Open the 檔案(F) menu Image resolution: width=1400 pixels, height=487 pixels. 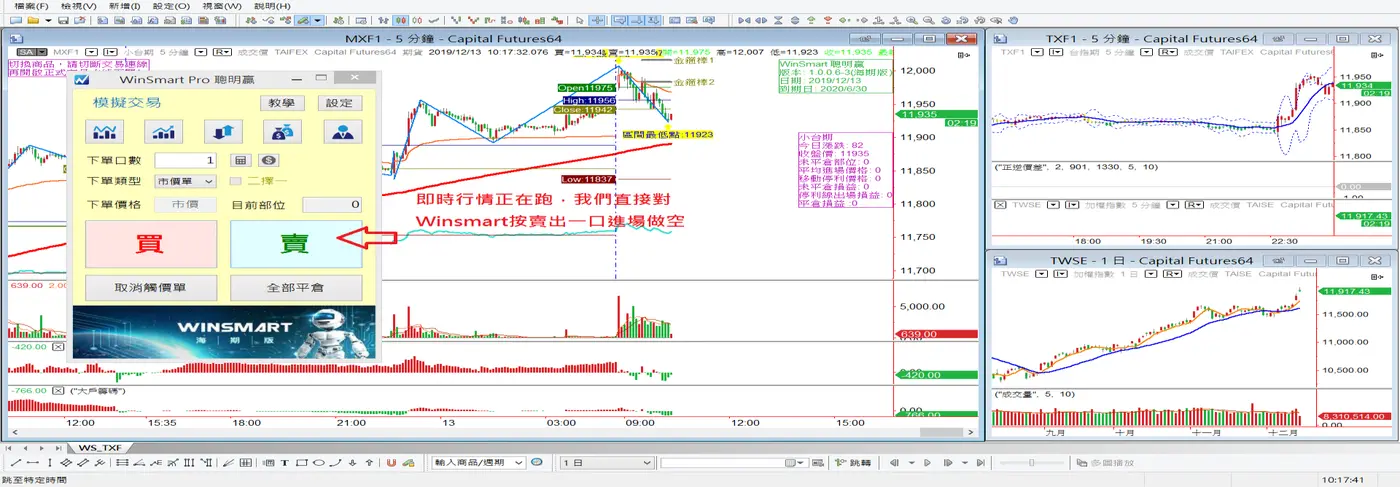pyautogui.click(x=29, y=6)
